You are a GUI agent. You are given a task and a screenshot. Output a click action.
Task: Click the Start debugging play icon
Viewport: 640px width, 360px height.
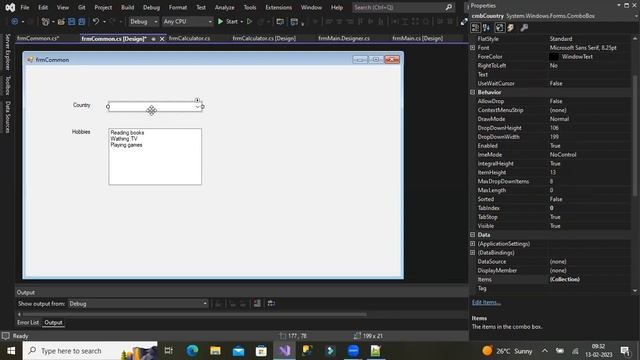220,21
